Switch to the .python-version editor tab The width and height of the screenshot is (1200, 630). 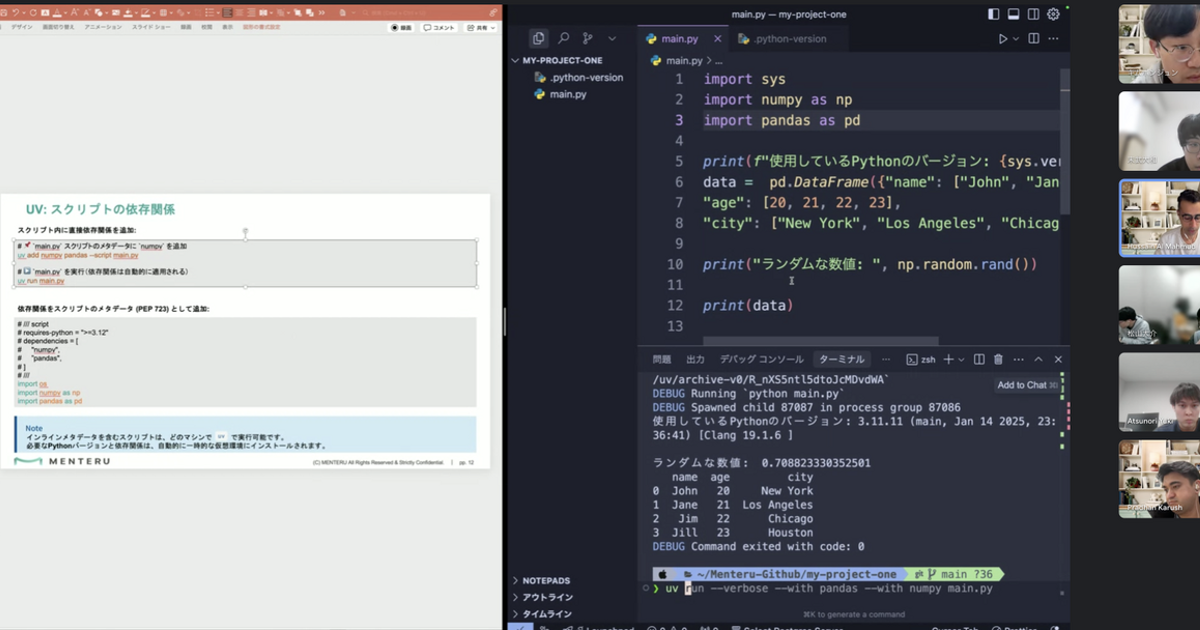782,39
